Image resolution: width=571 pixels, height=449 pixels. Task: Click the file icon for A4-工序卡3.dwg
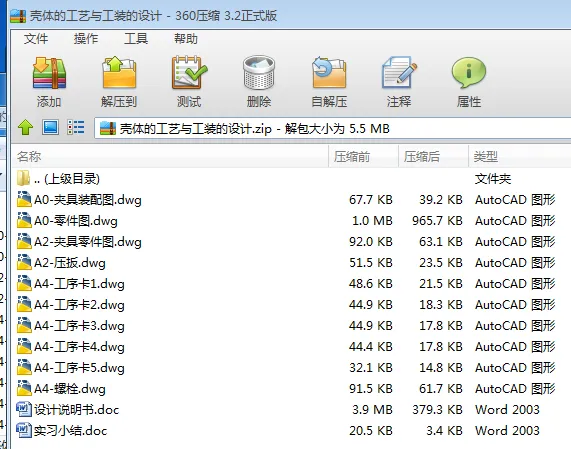point(24,325)
